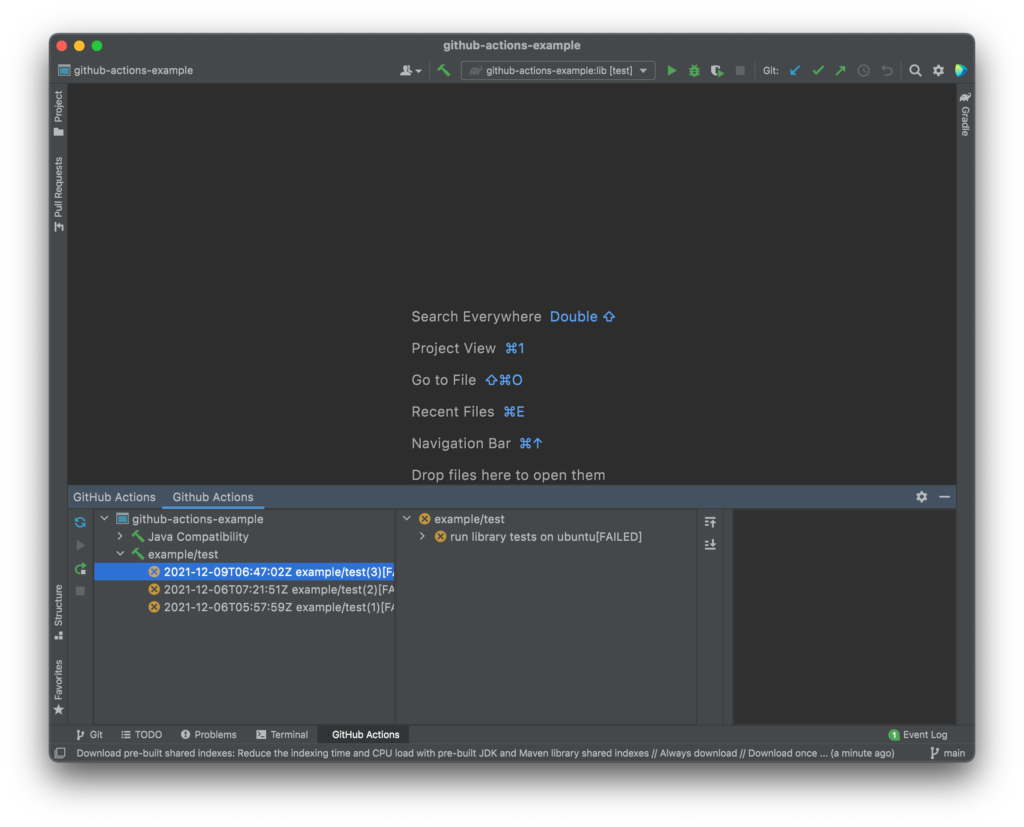1024x827 pixels.
Task: Click the main branch status widget
Action: [947, 753]
